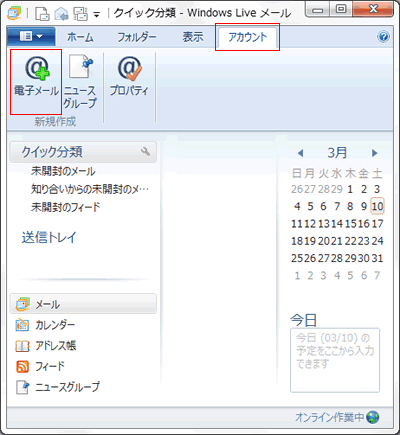Select March 31 in the calendar
Image resolution: width=400 pixels, height=435 pixels.
point(377,258)
